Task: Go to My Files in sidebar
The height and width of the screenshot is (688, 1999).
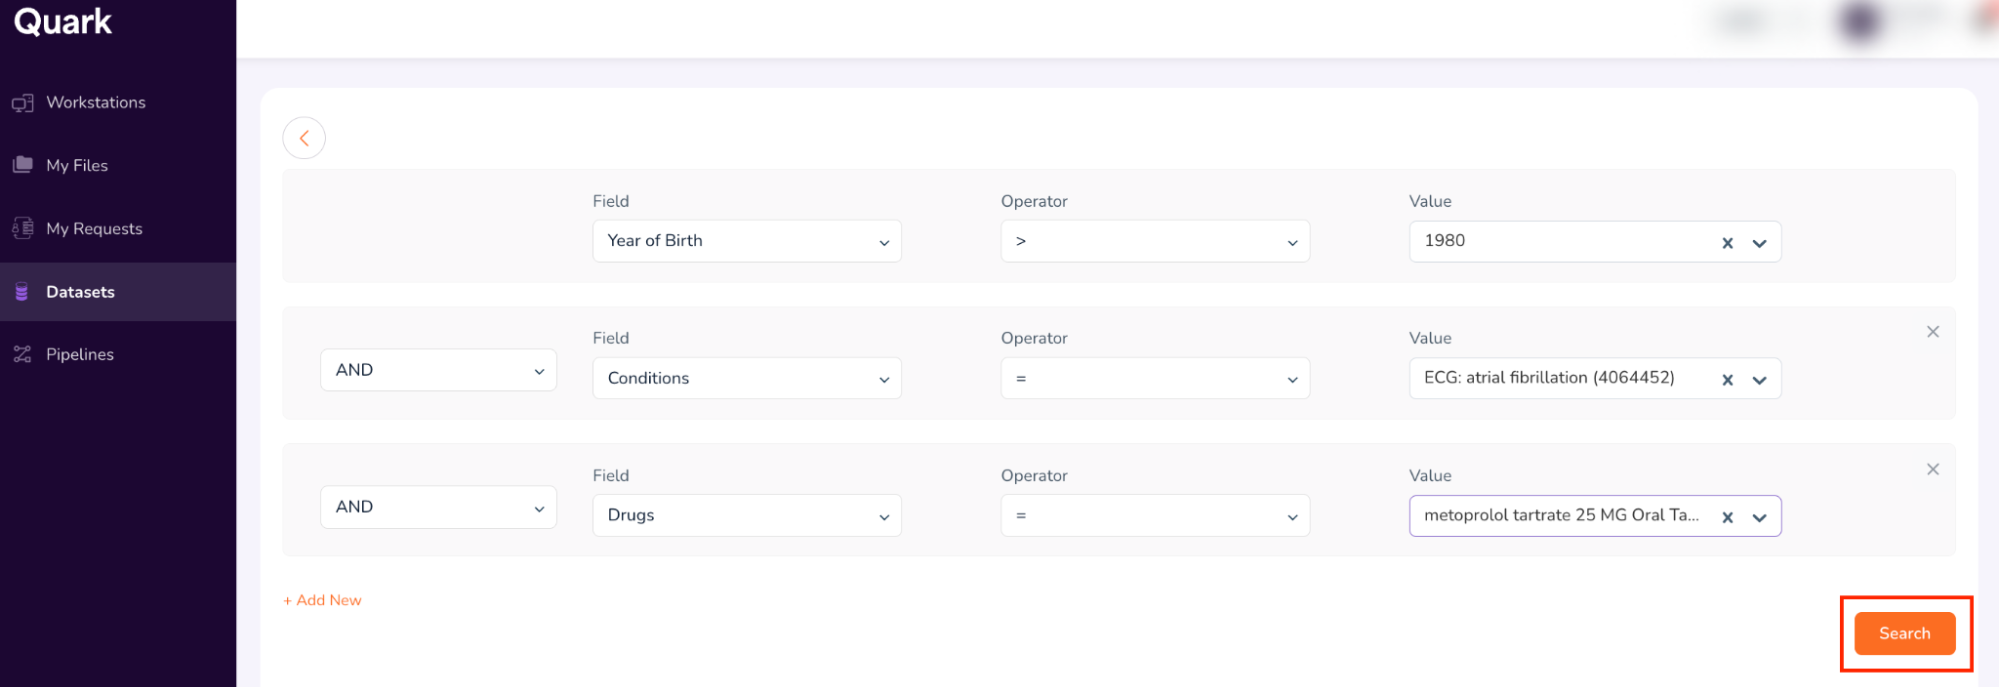Action: click(x=76, y=165)
